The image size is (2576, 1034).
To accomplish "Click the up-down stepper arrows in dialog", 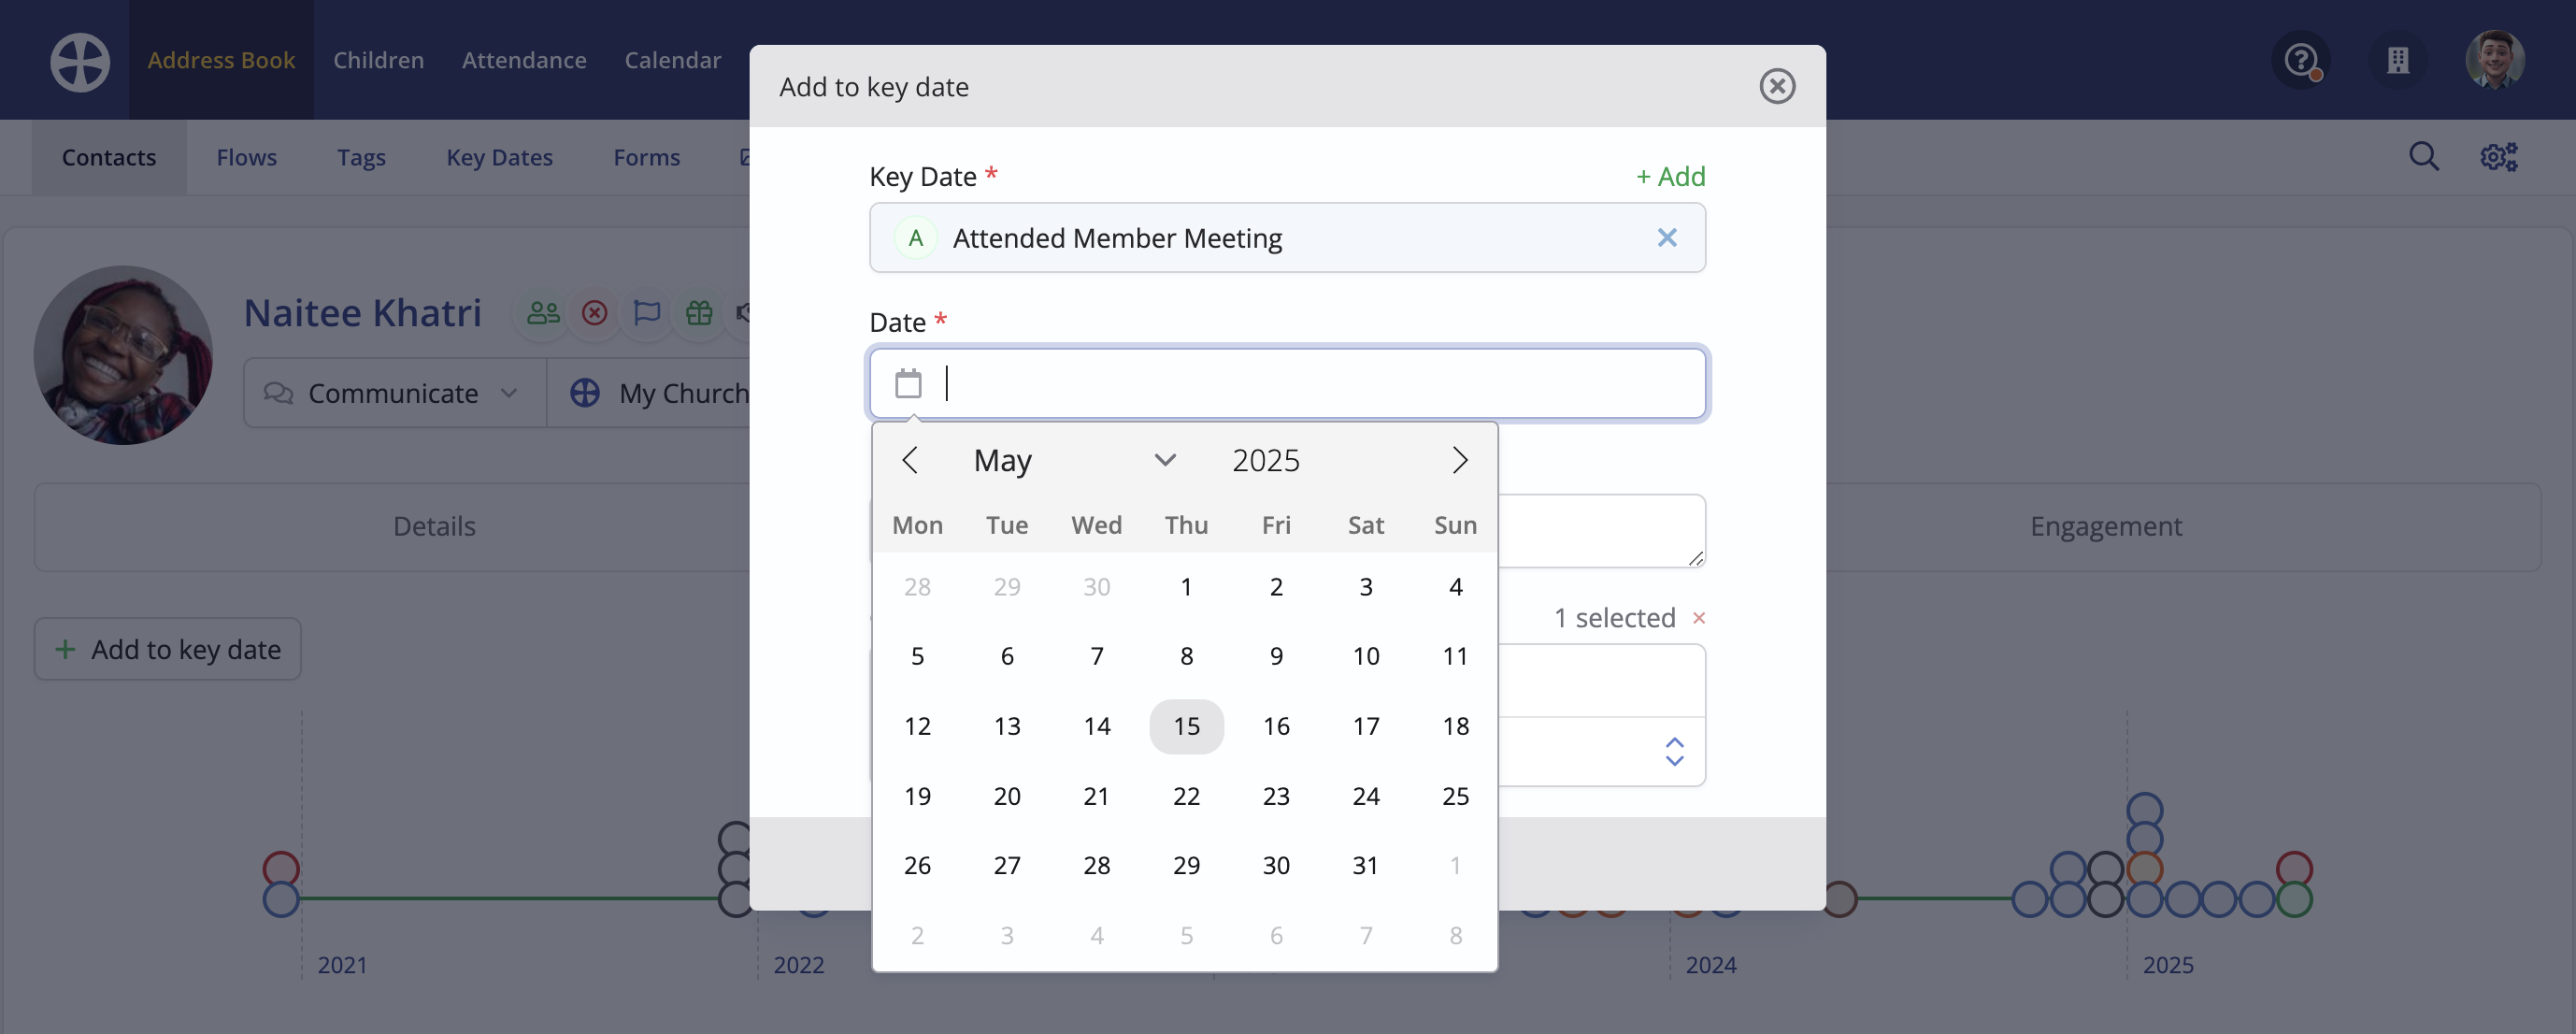I will click(1674, 751).
